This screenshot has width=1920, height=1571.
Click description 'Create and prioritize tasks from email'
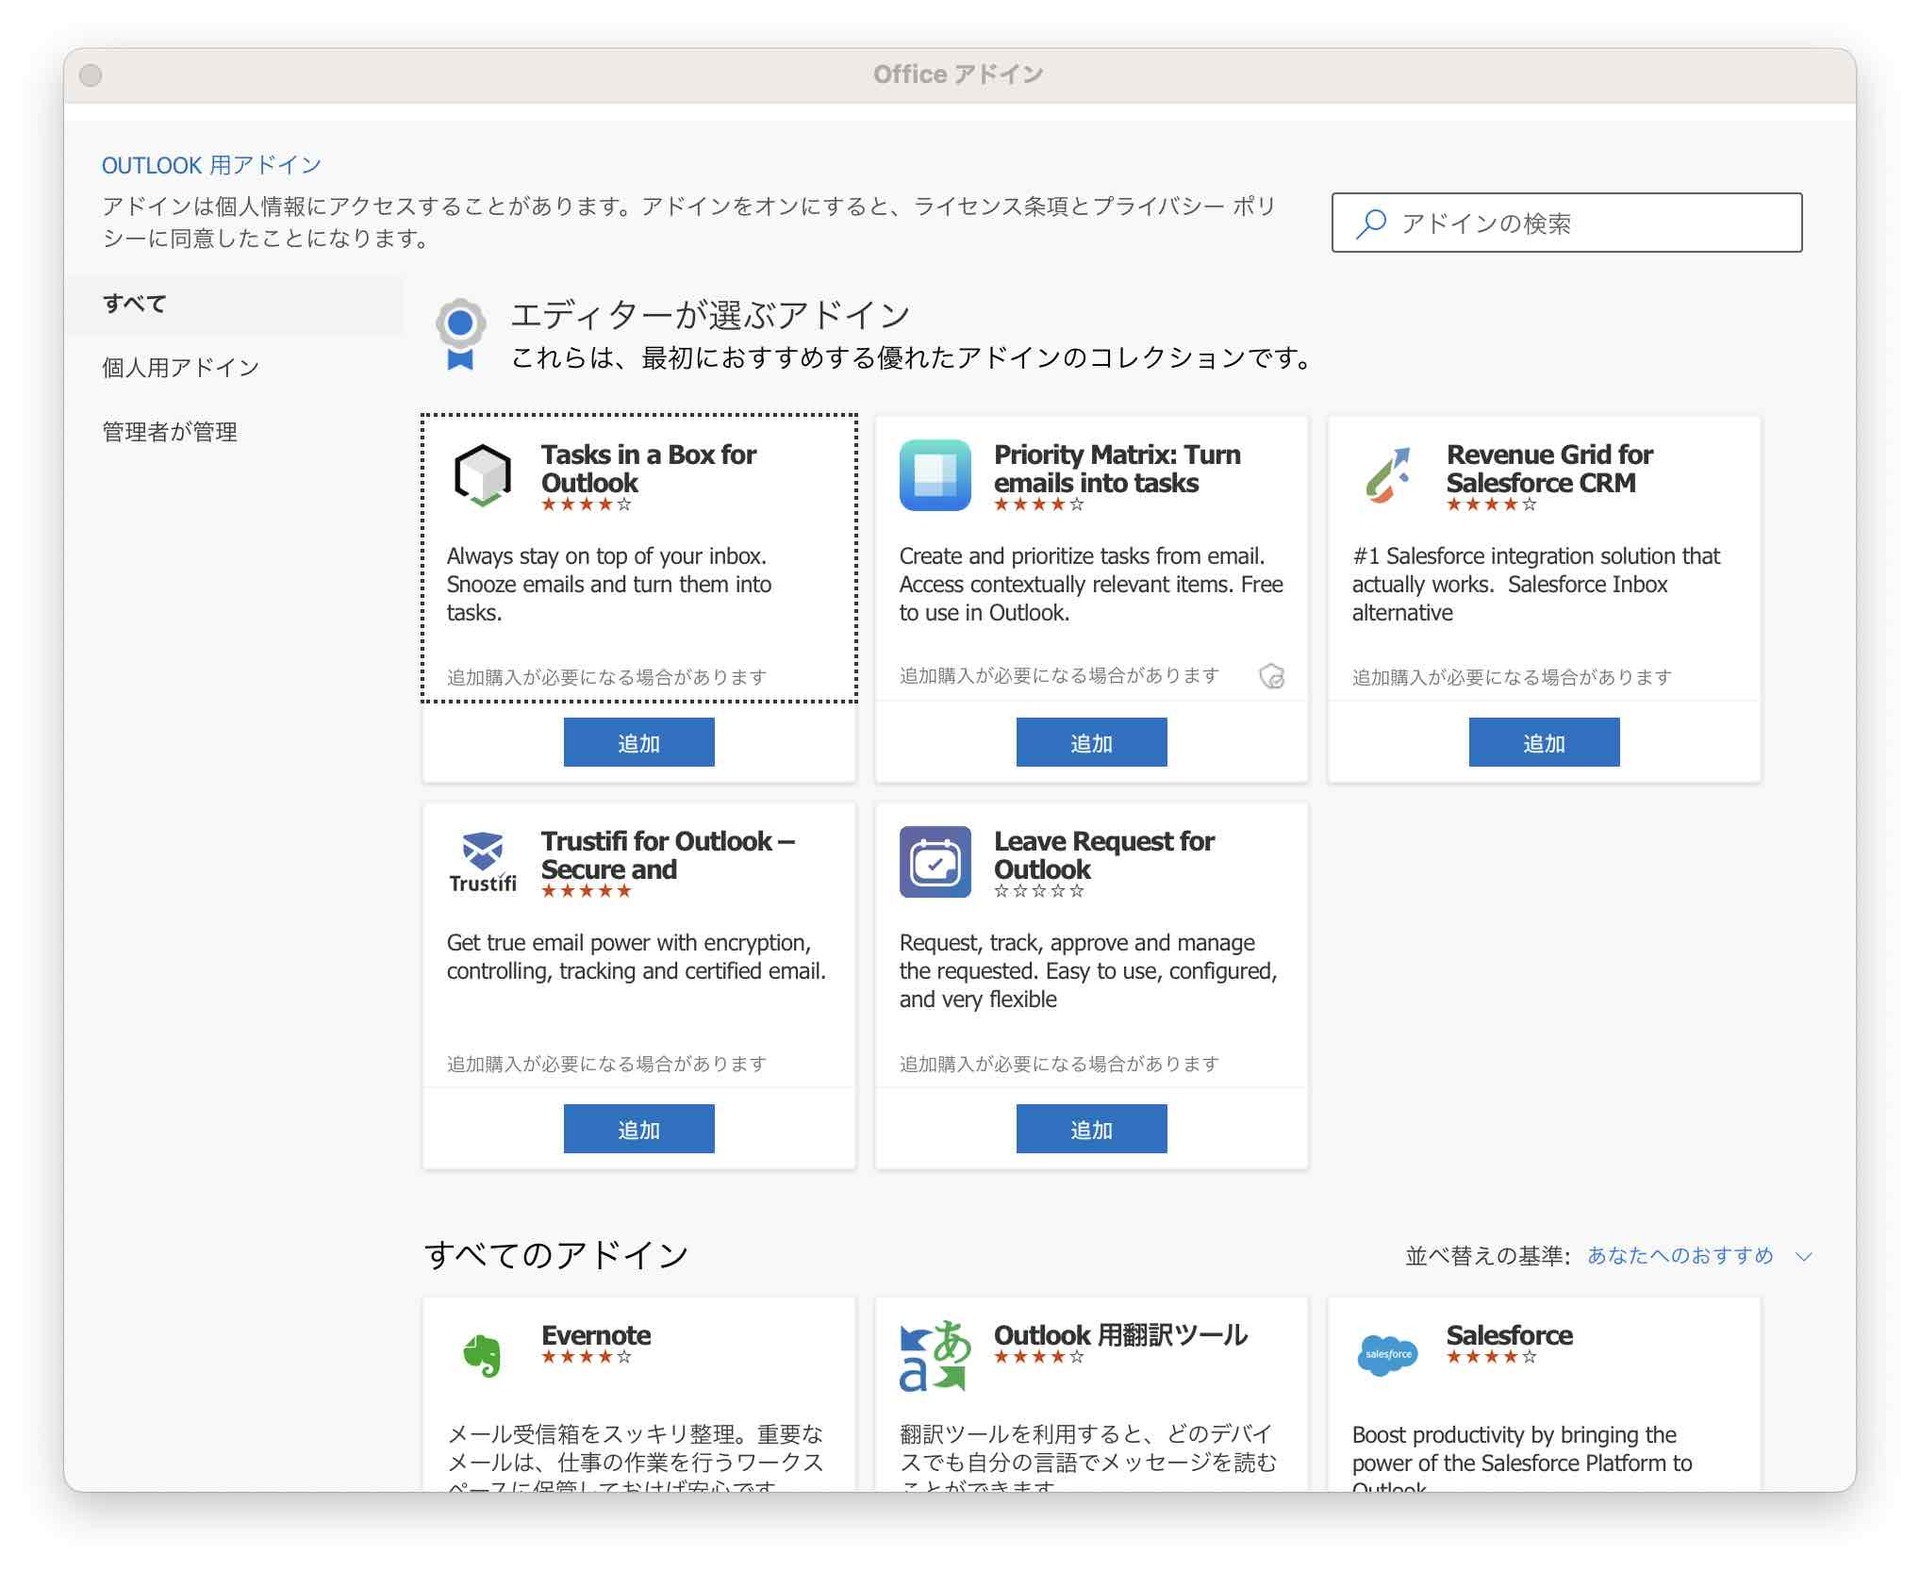point(1091,584)
